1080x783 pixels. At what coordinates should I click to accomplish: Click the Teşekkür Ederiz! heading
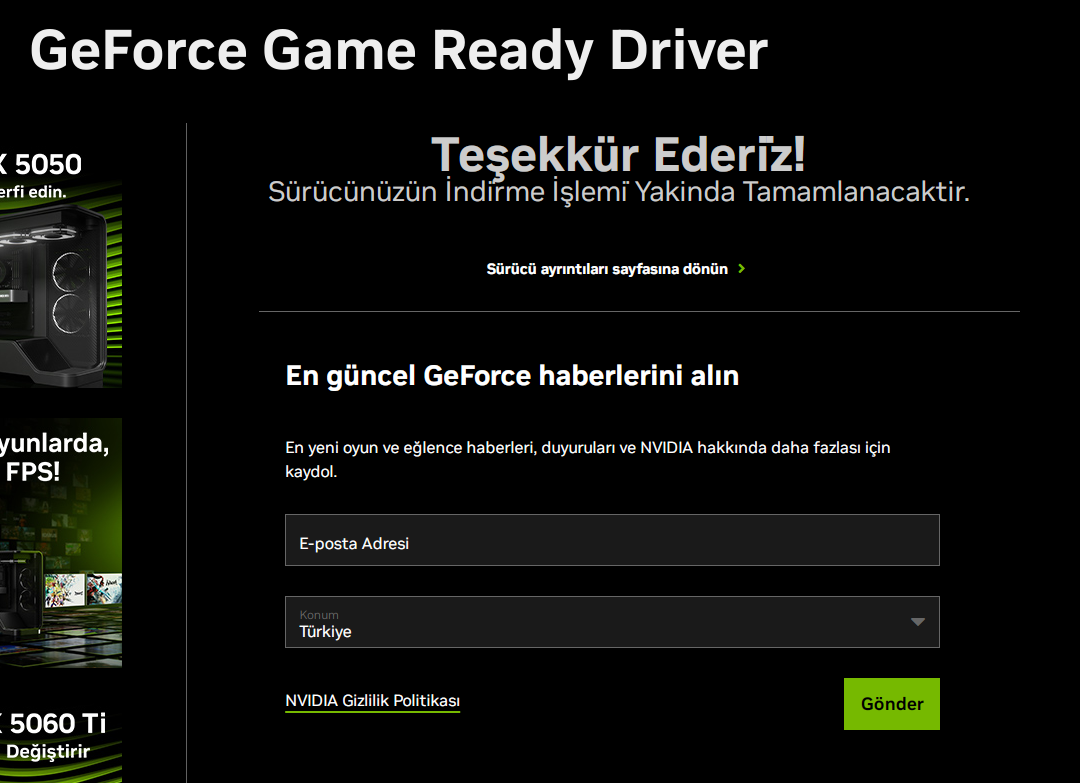coord(619,154)
